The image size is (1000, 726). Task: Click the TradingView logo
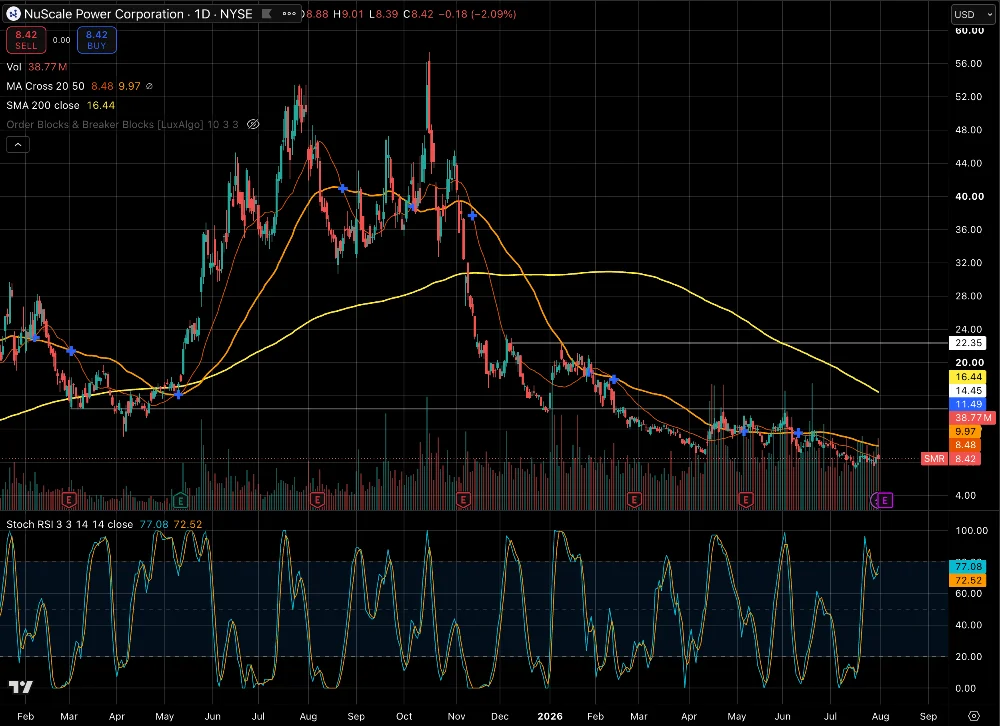tap(20, 687)
